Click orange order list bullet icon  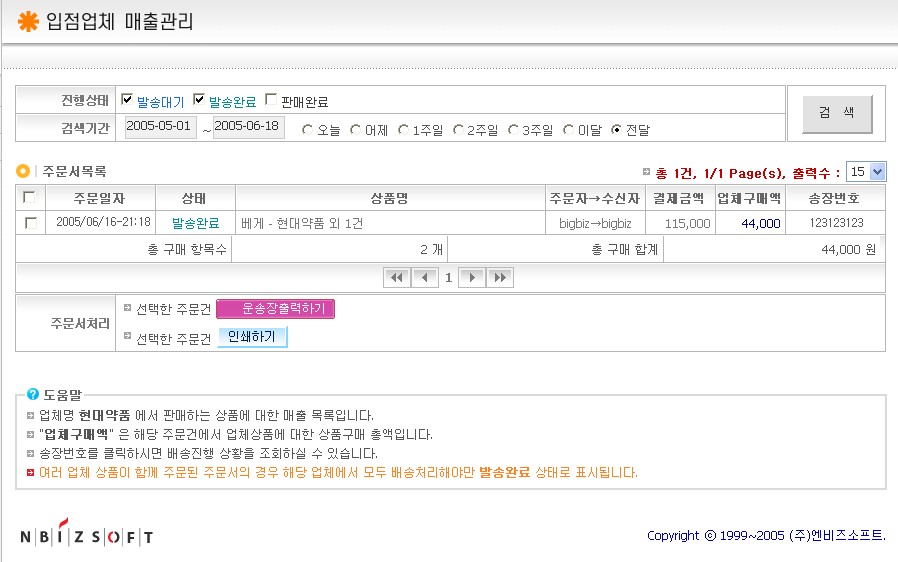coord(23,171)
